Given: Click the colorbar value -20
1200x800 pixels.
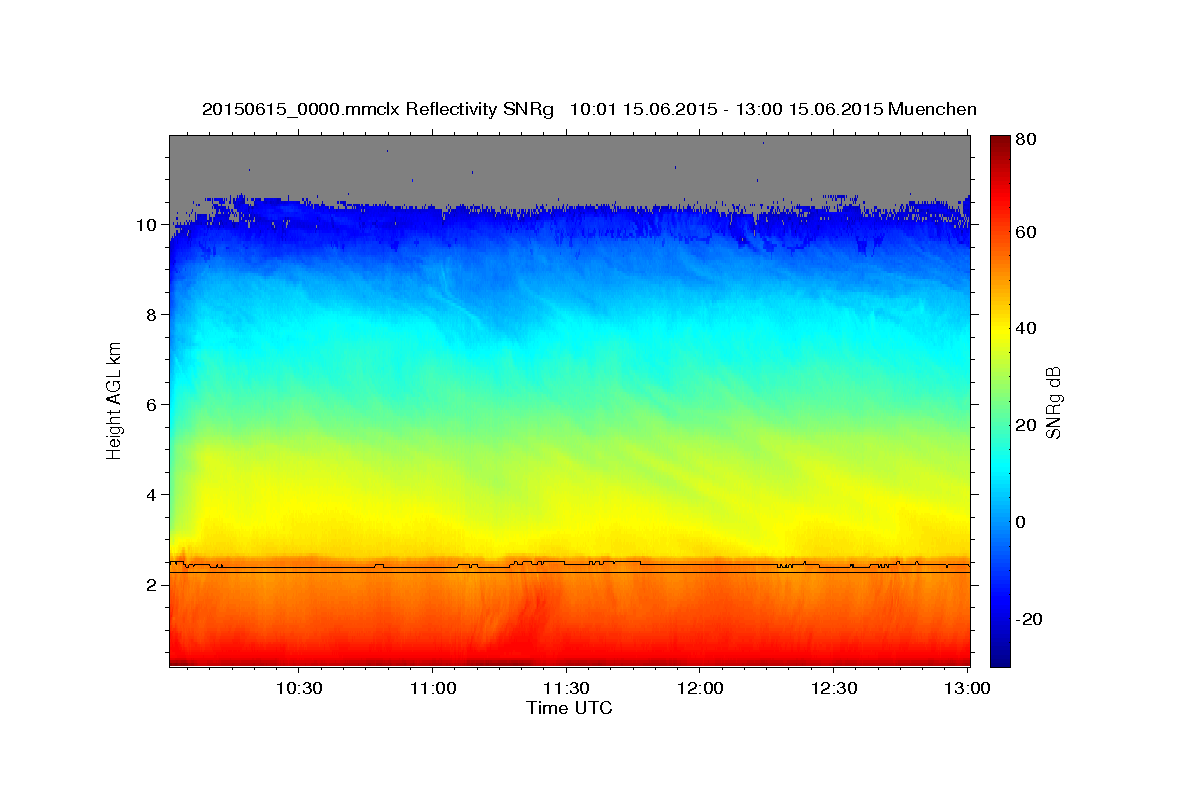Looking at the screenshot, I should point(1028,619).
